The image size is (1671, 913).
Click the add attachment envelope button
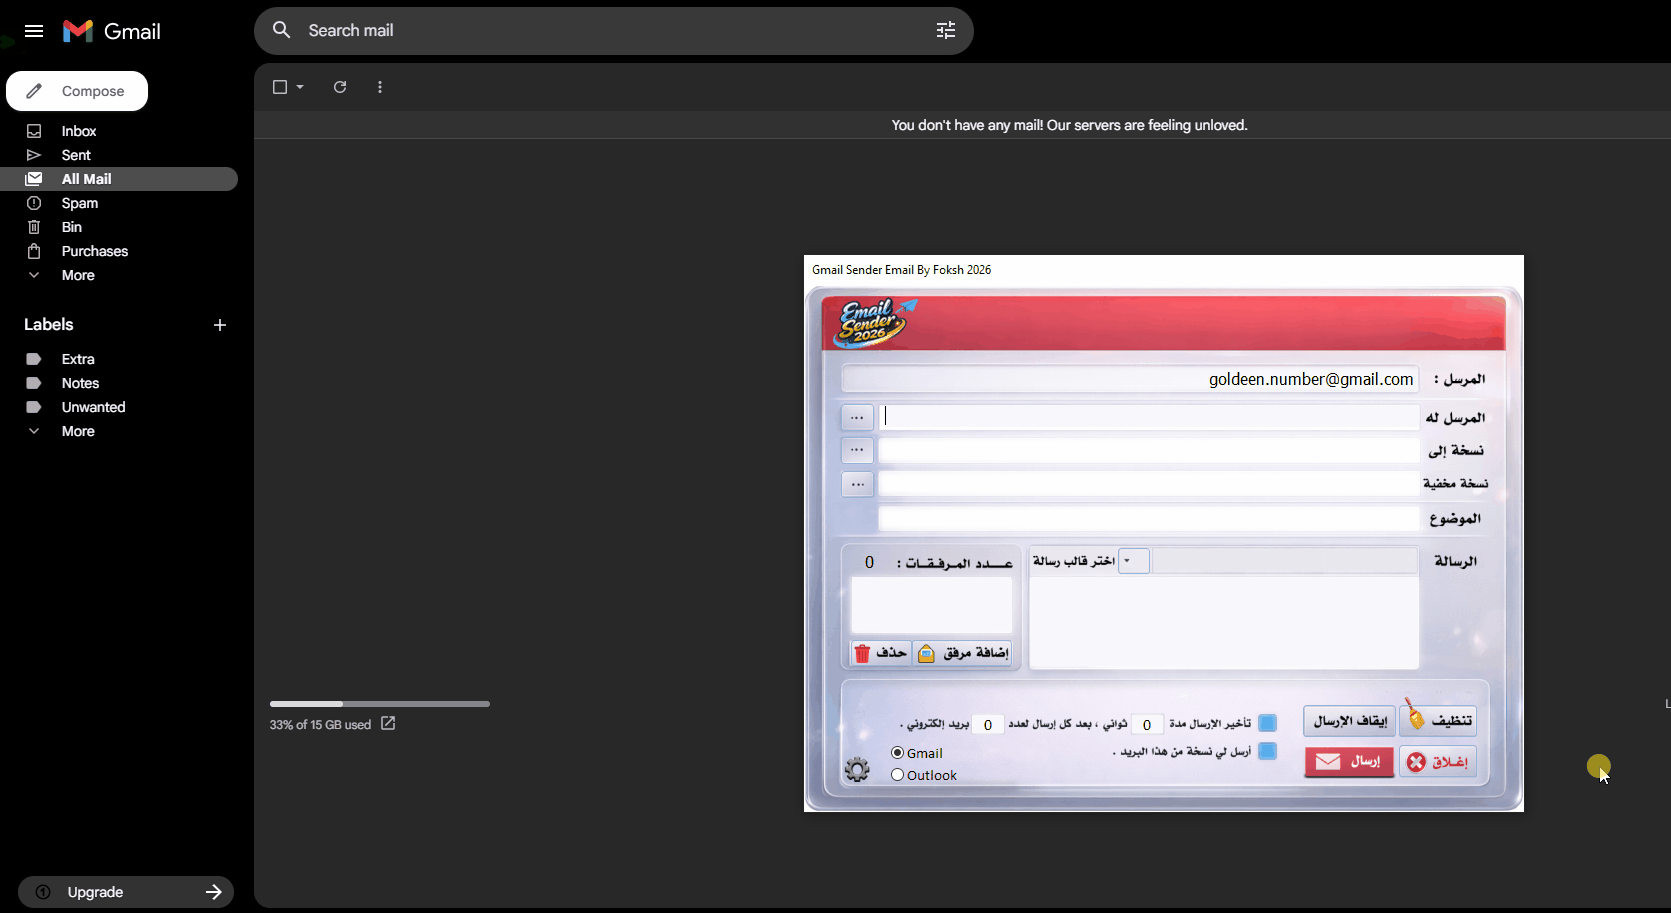962,653
